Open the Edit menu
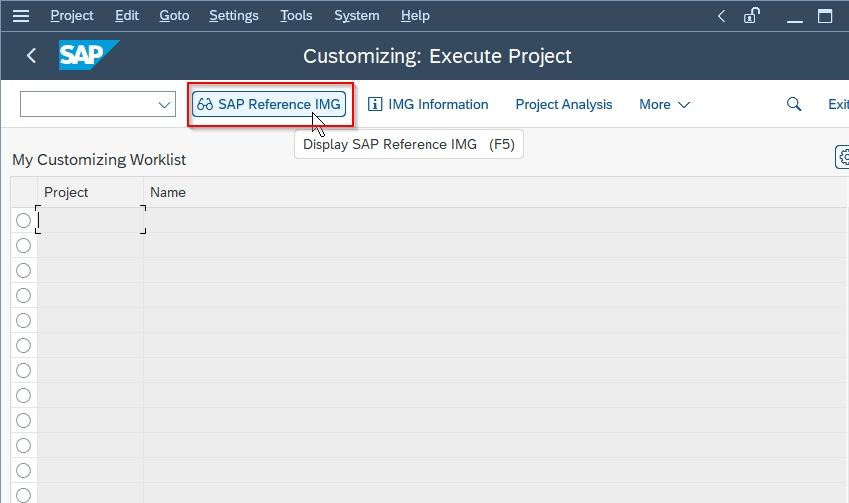The width and height of the screenshot is (849, 503). 127,16
